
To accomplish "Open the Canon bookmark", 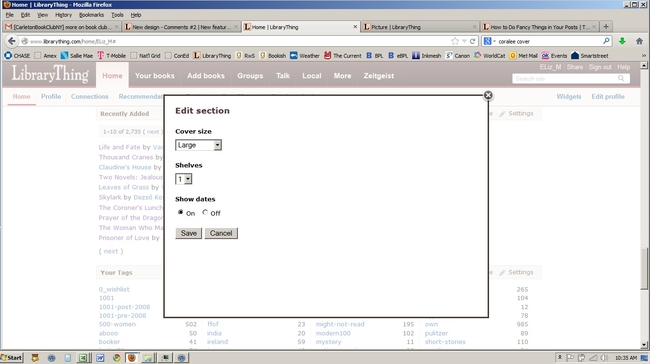I will 458,56.
